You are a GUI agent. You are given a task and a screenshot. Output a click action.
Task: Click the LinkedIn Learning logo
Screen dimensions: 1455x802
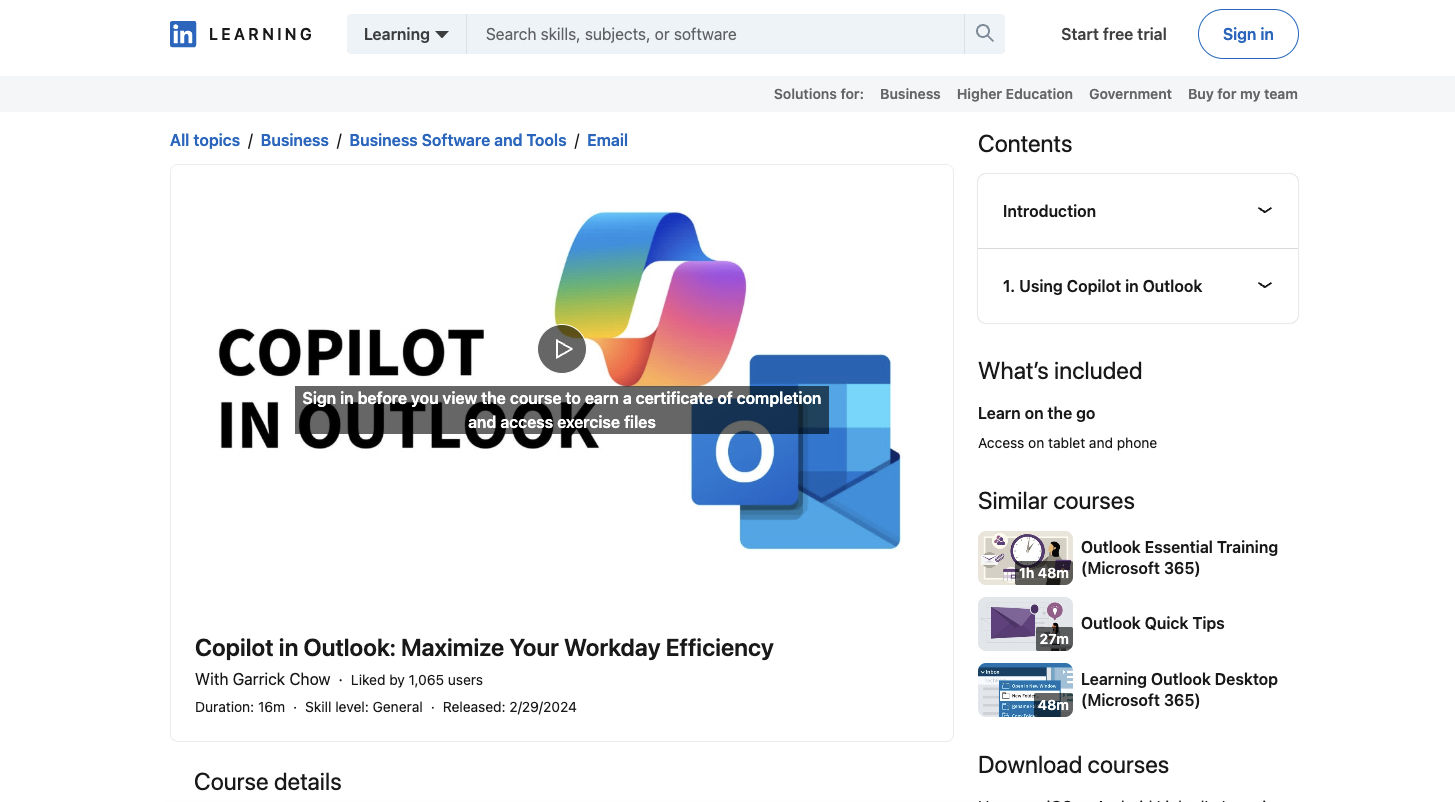(x=240, y=33)
